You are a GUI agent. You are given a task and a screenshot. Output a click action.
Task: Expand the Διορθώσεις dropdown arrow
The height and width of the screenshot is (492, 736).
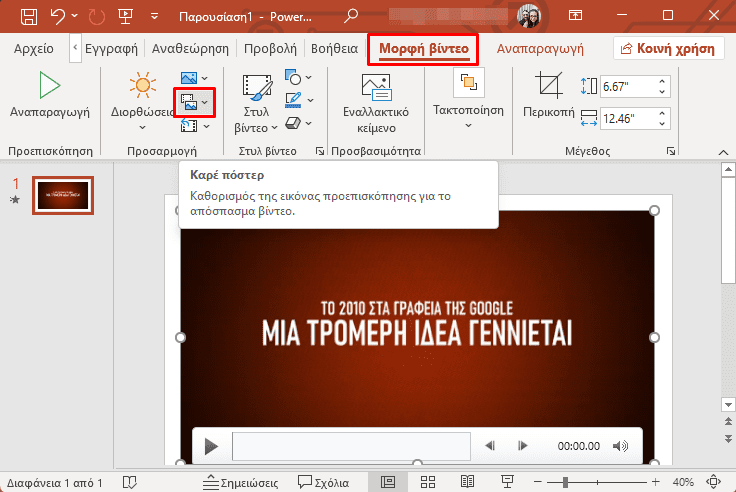[142, 127]
